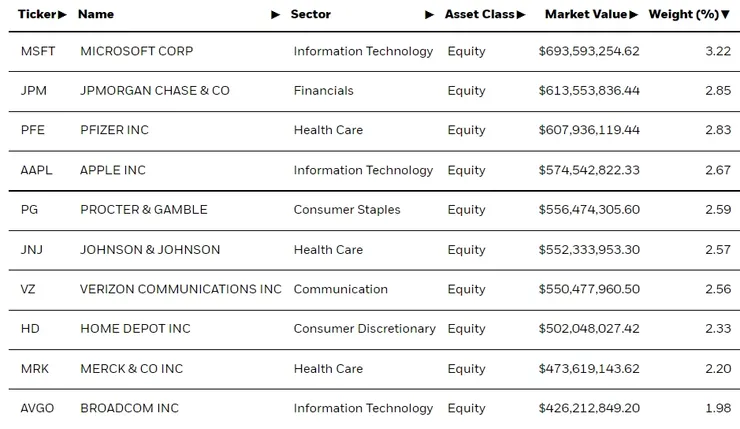Select HOME DEPOT INC row
The width and height of the screenshot is (740, 429).
coord(135,329)
